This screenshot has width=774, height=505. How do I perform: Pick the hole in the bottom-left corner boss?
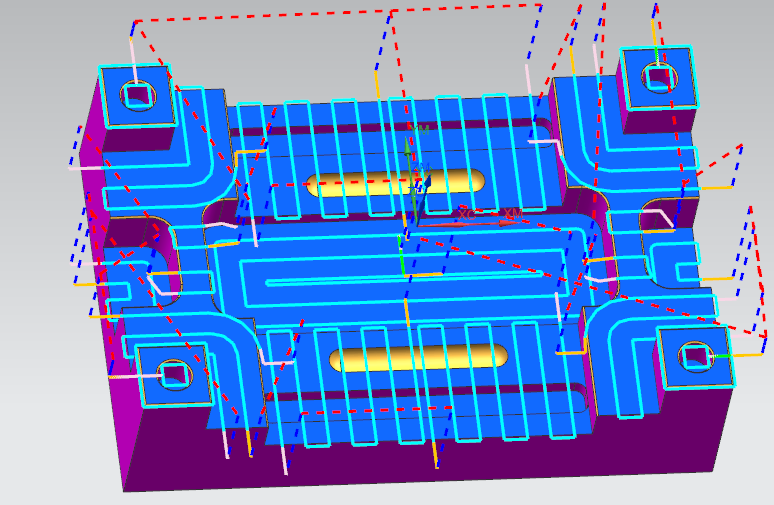pos(174,374)
